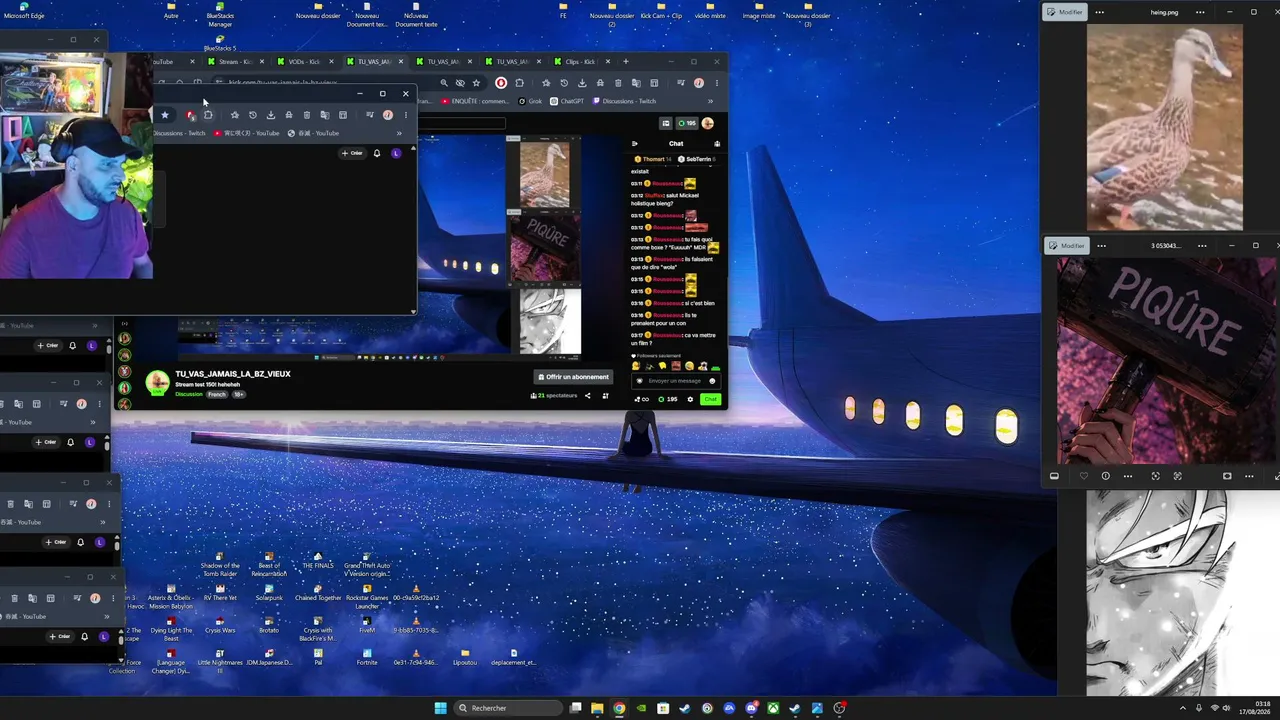
Task: Open history icon in front small window
Action: pyautogui.click(x=252, y=115)
